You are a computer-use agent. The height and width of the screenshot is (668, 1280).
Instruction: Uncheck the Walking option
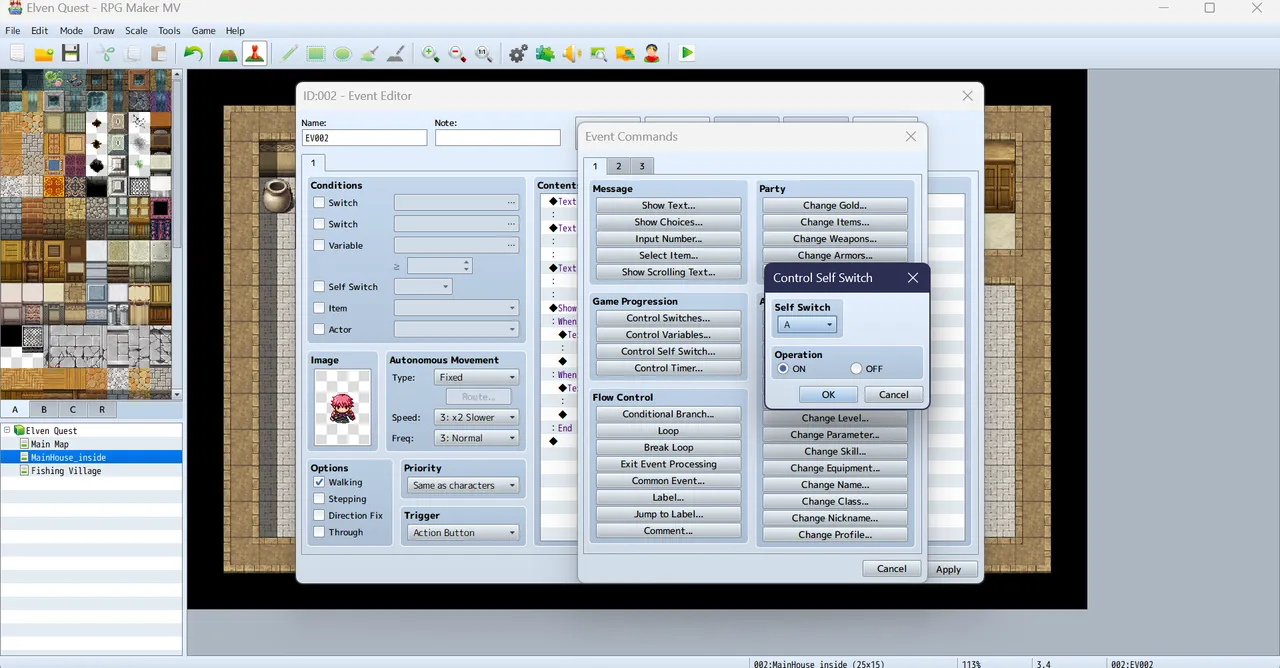click(x=319, y=482)
